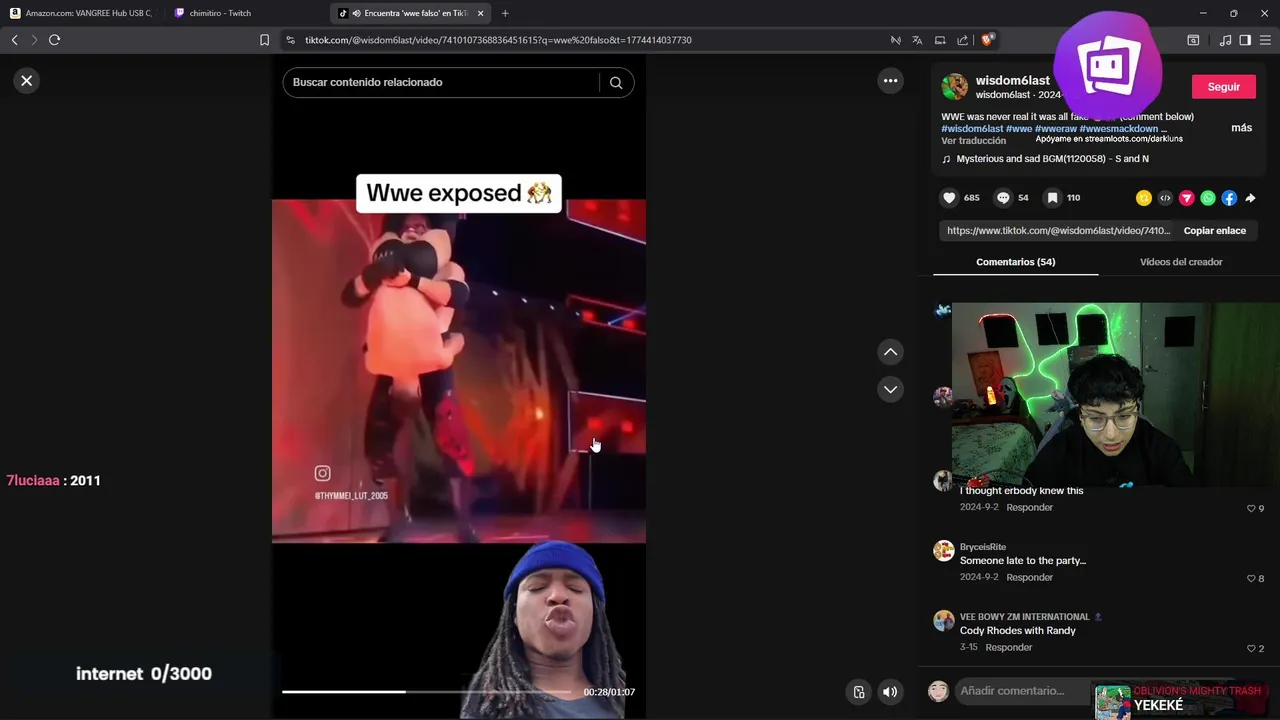This screenshot has height=720, width=1280.
Task: Reply to 'I thought erbody knew this' comment
Action: [1029, 508]
